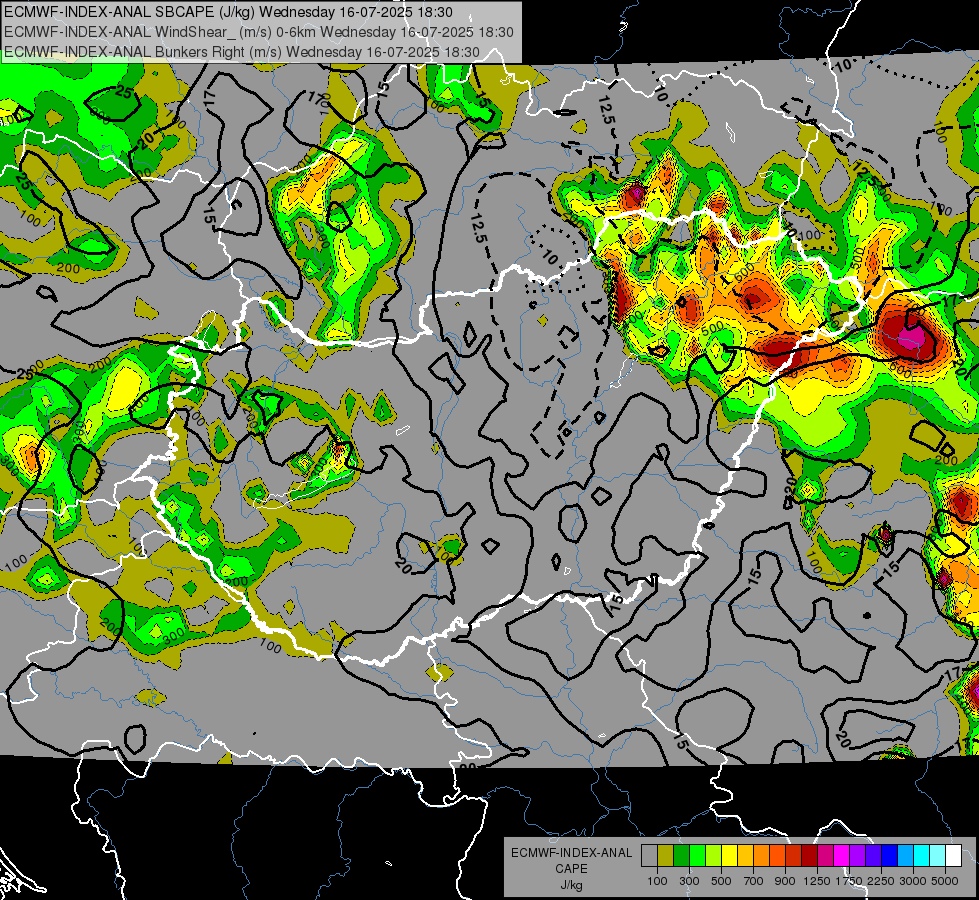Click the Bunkers Right title line
The image size is (979, 900).
click(x=242, y=52)
